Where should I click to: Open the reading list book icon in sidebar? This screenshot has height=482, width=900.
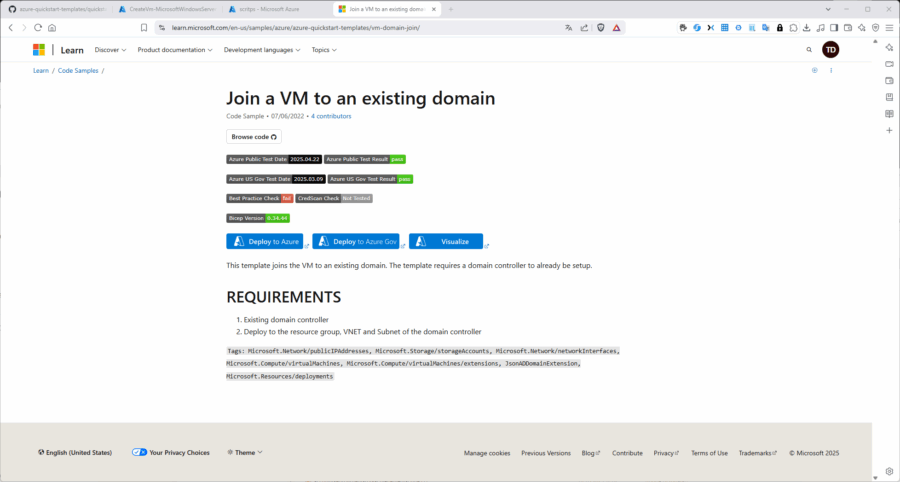[889, 114]
